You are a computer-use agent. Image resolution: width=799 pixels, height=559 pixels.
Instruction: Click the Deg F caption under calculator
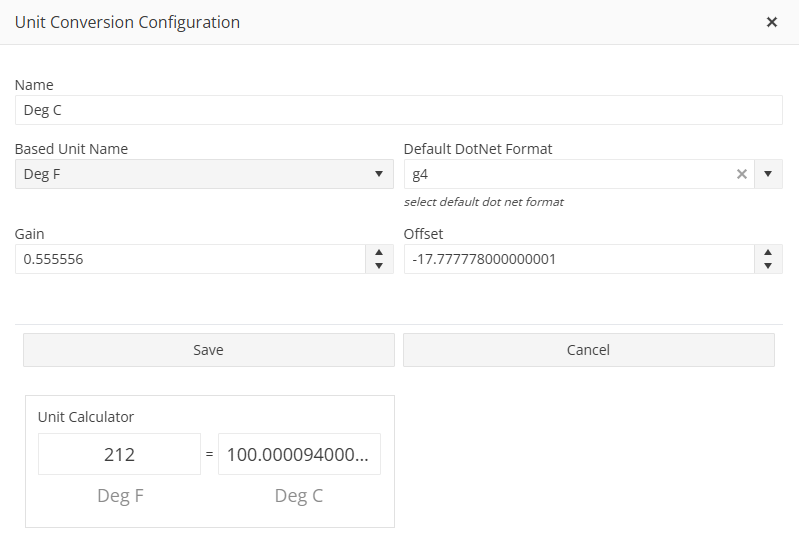click(120, 496)
